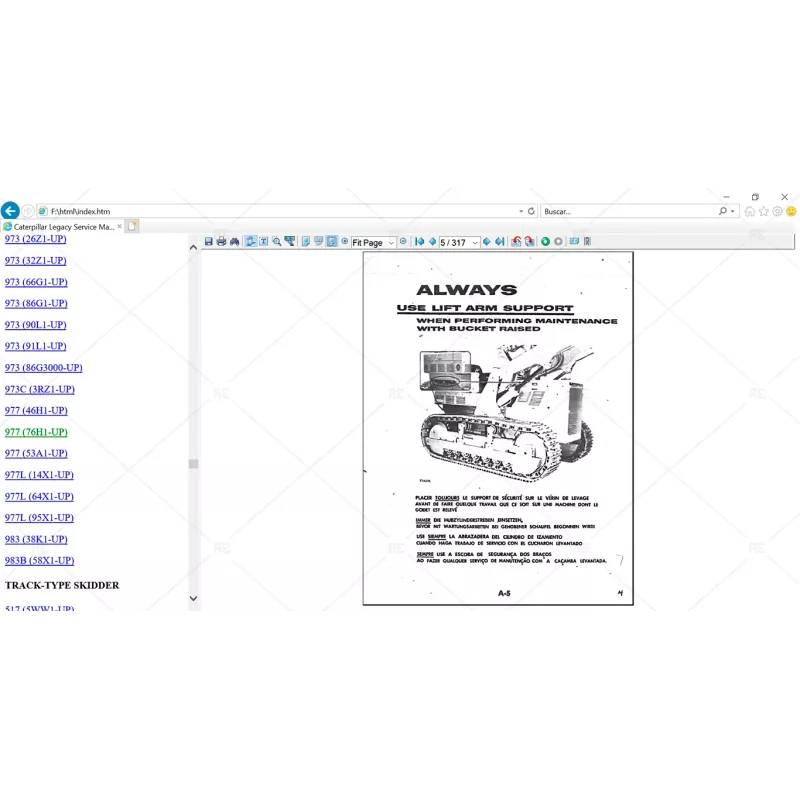Image resolution: width=800 pixels, height=800 pixels.
Task: Switch to Caterpillar Legacy Service Manual tab
Action: point(64,227)
